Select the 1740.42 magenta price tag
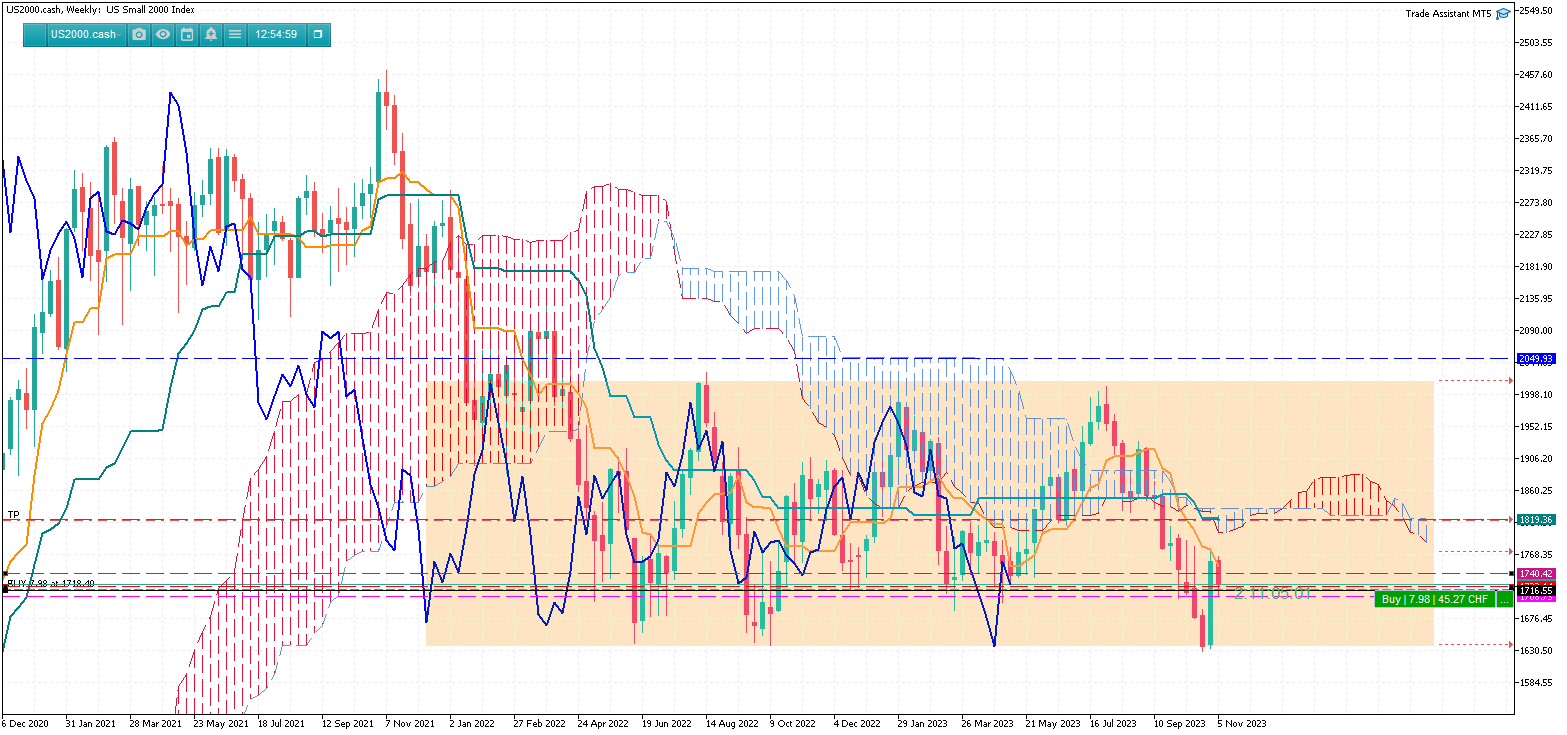The image size is (1567, 735). coord(1535,574)
